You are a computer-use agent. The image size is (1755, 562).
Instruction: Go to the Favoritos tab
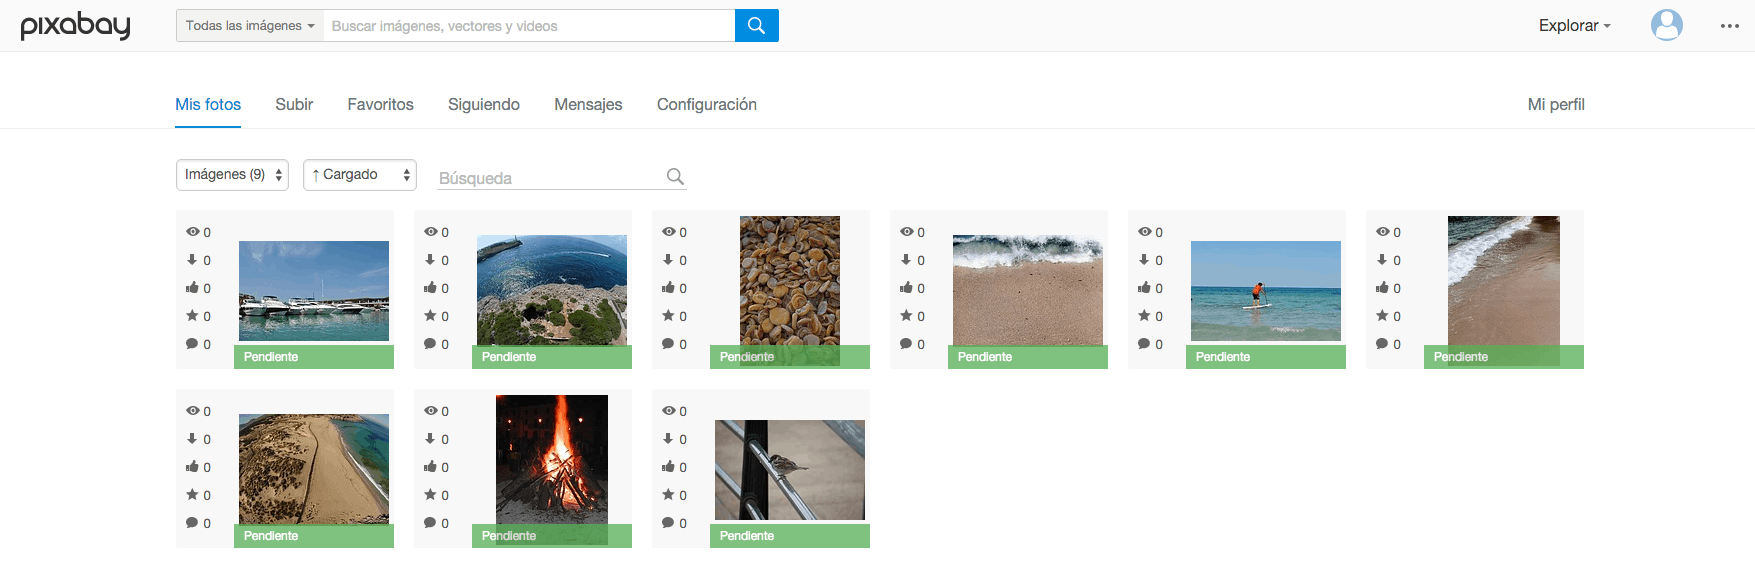(x=380, y=105)
